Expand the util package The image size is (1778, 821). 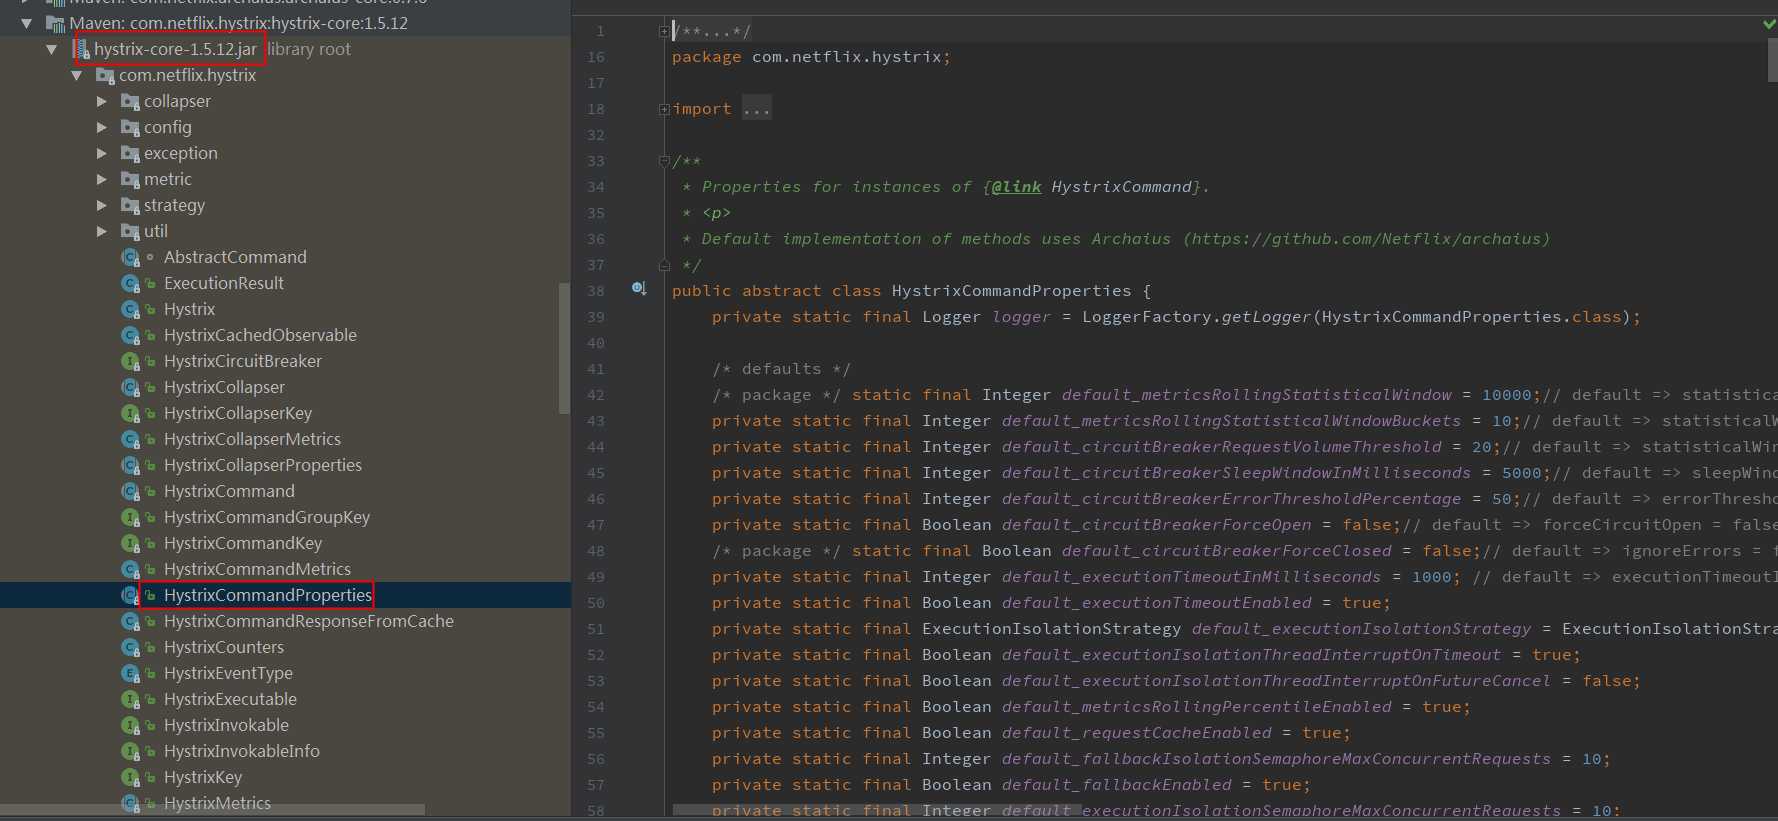pyautogui.click(x=102, y=231)
